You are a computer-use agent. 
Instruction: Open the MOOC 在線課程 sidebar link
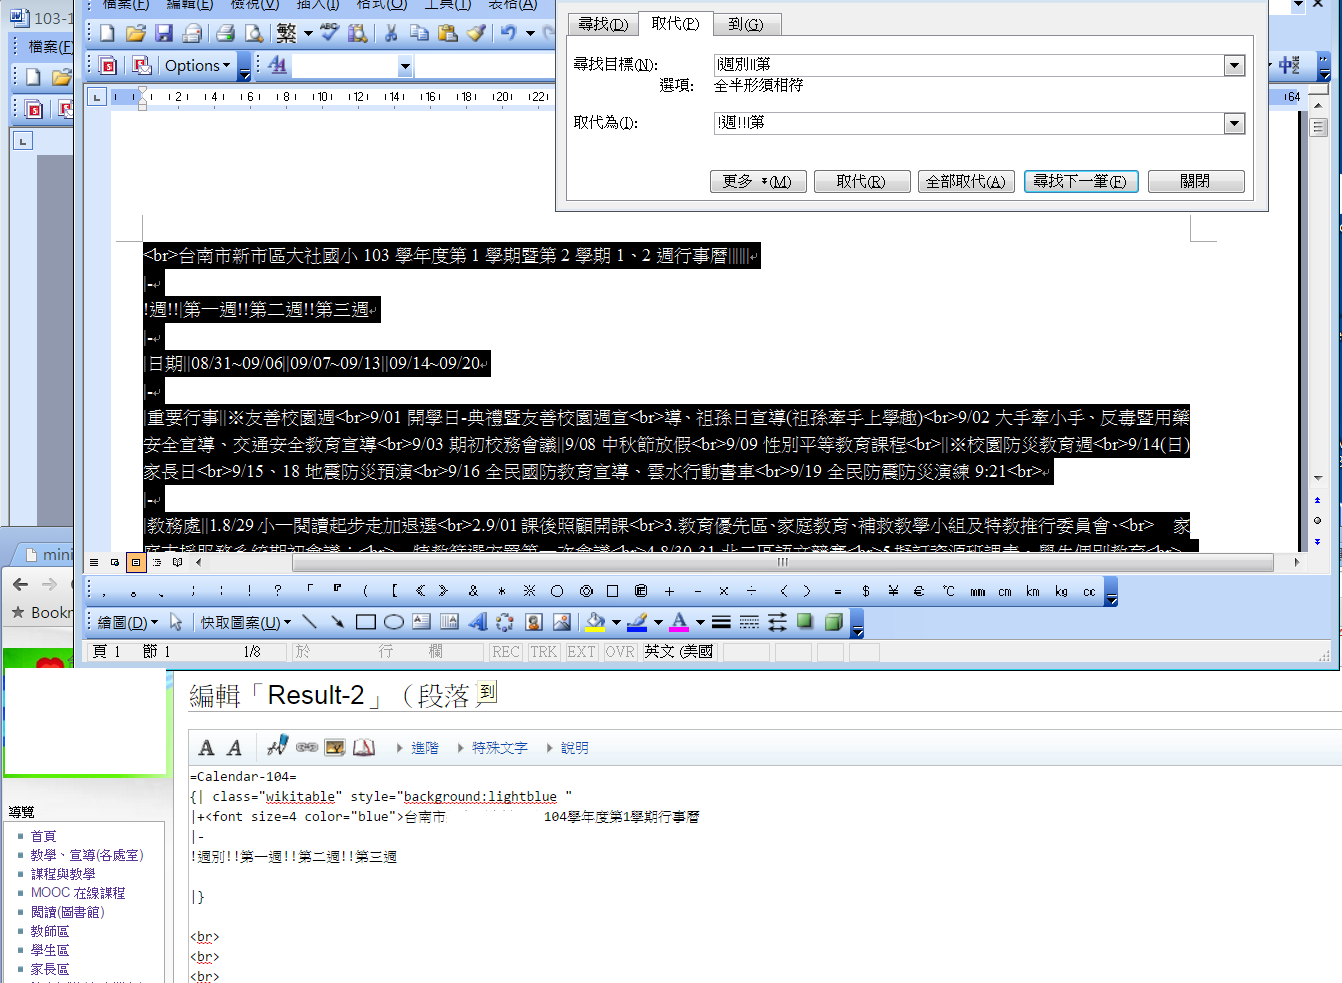[78, 893]
